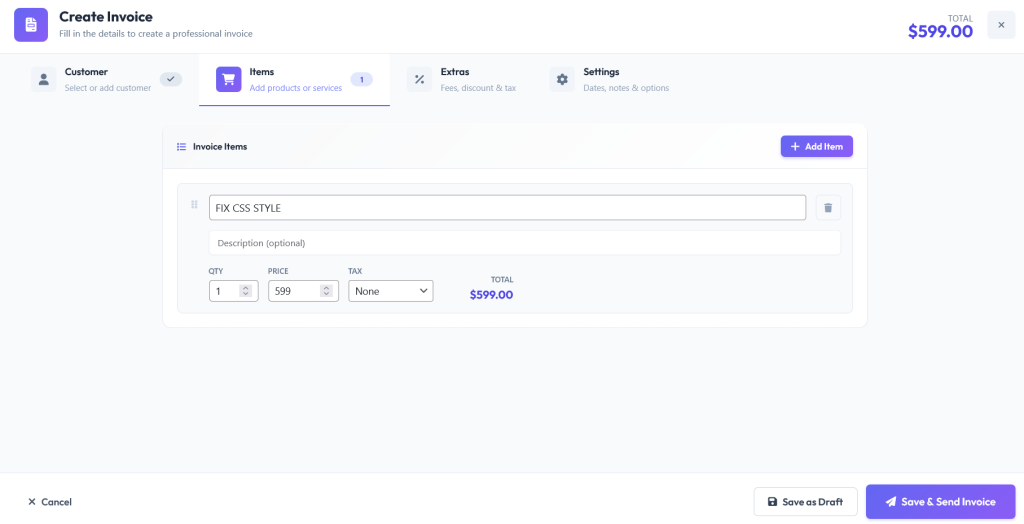Click the Invoice Items heading text
The image size is (1024, 524).
tap(220, 146)
